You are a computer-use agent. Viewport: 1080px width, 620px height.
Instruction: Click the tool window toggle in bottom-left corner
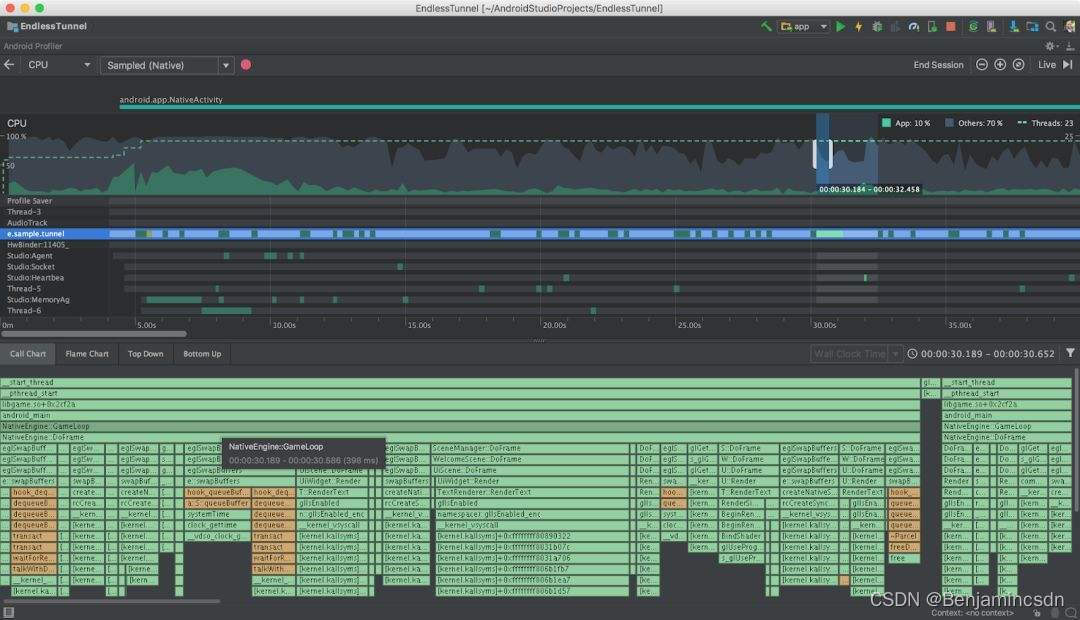[8, 612]
